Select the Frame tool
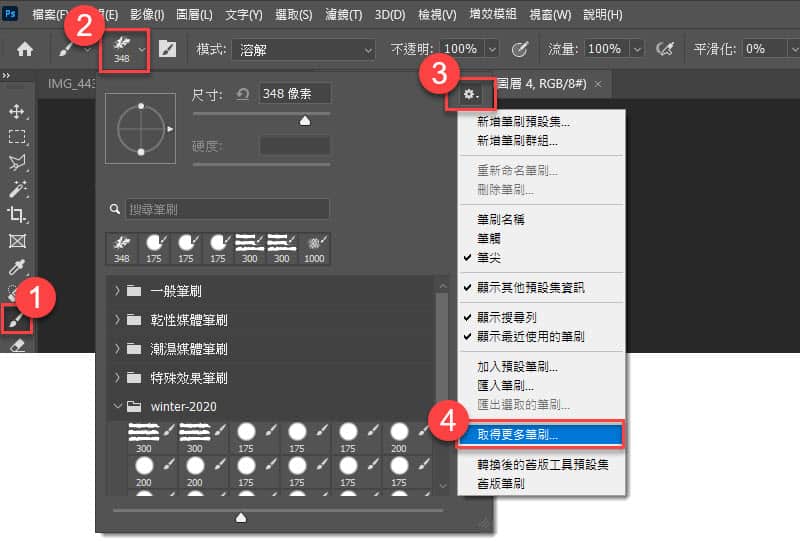 coord(17,241)
